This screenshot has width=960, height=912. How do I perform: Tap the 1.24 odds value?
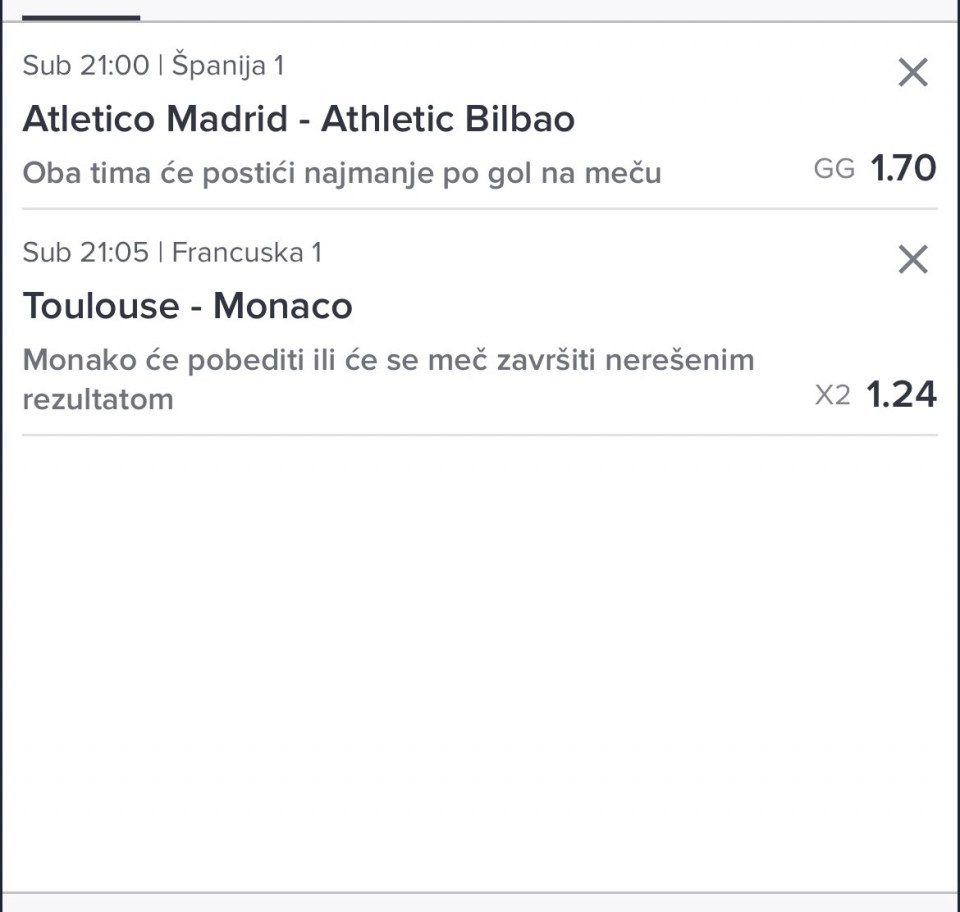(x=901, y=395)
